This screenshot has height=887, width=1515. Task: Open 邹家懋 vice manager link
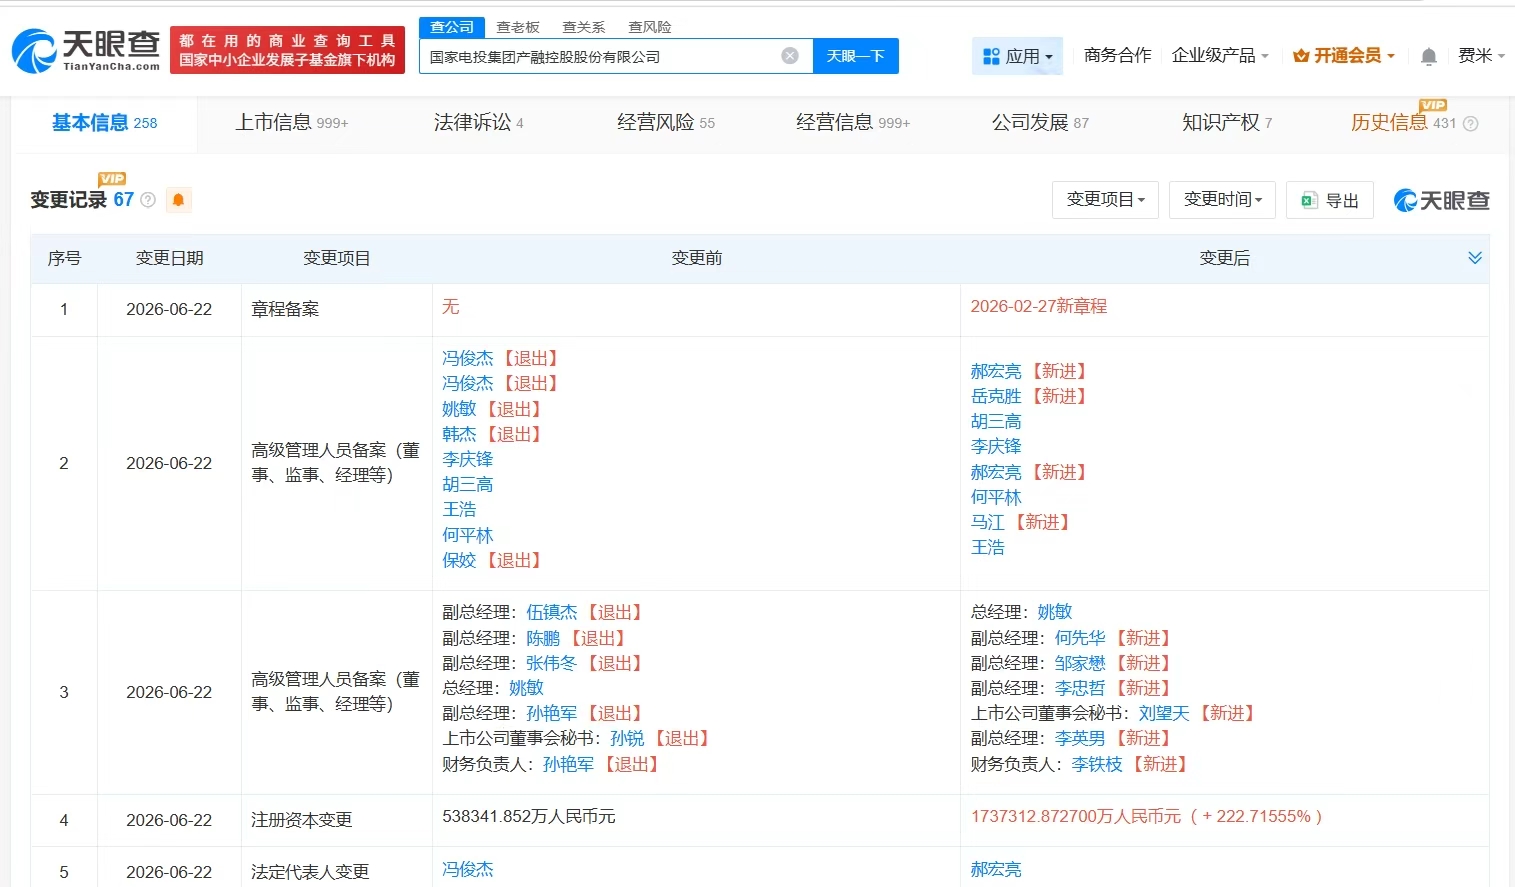click(1080, 663)
